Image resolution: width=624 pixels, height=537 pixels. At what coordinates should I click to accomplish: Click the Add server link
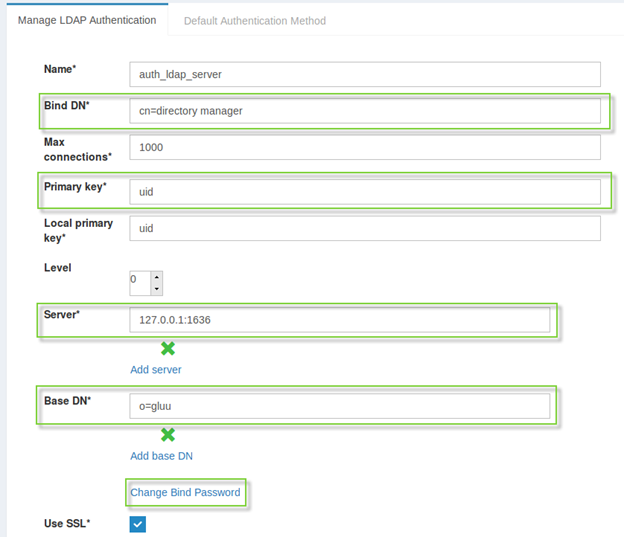click(x=155, y=369)
